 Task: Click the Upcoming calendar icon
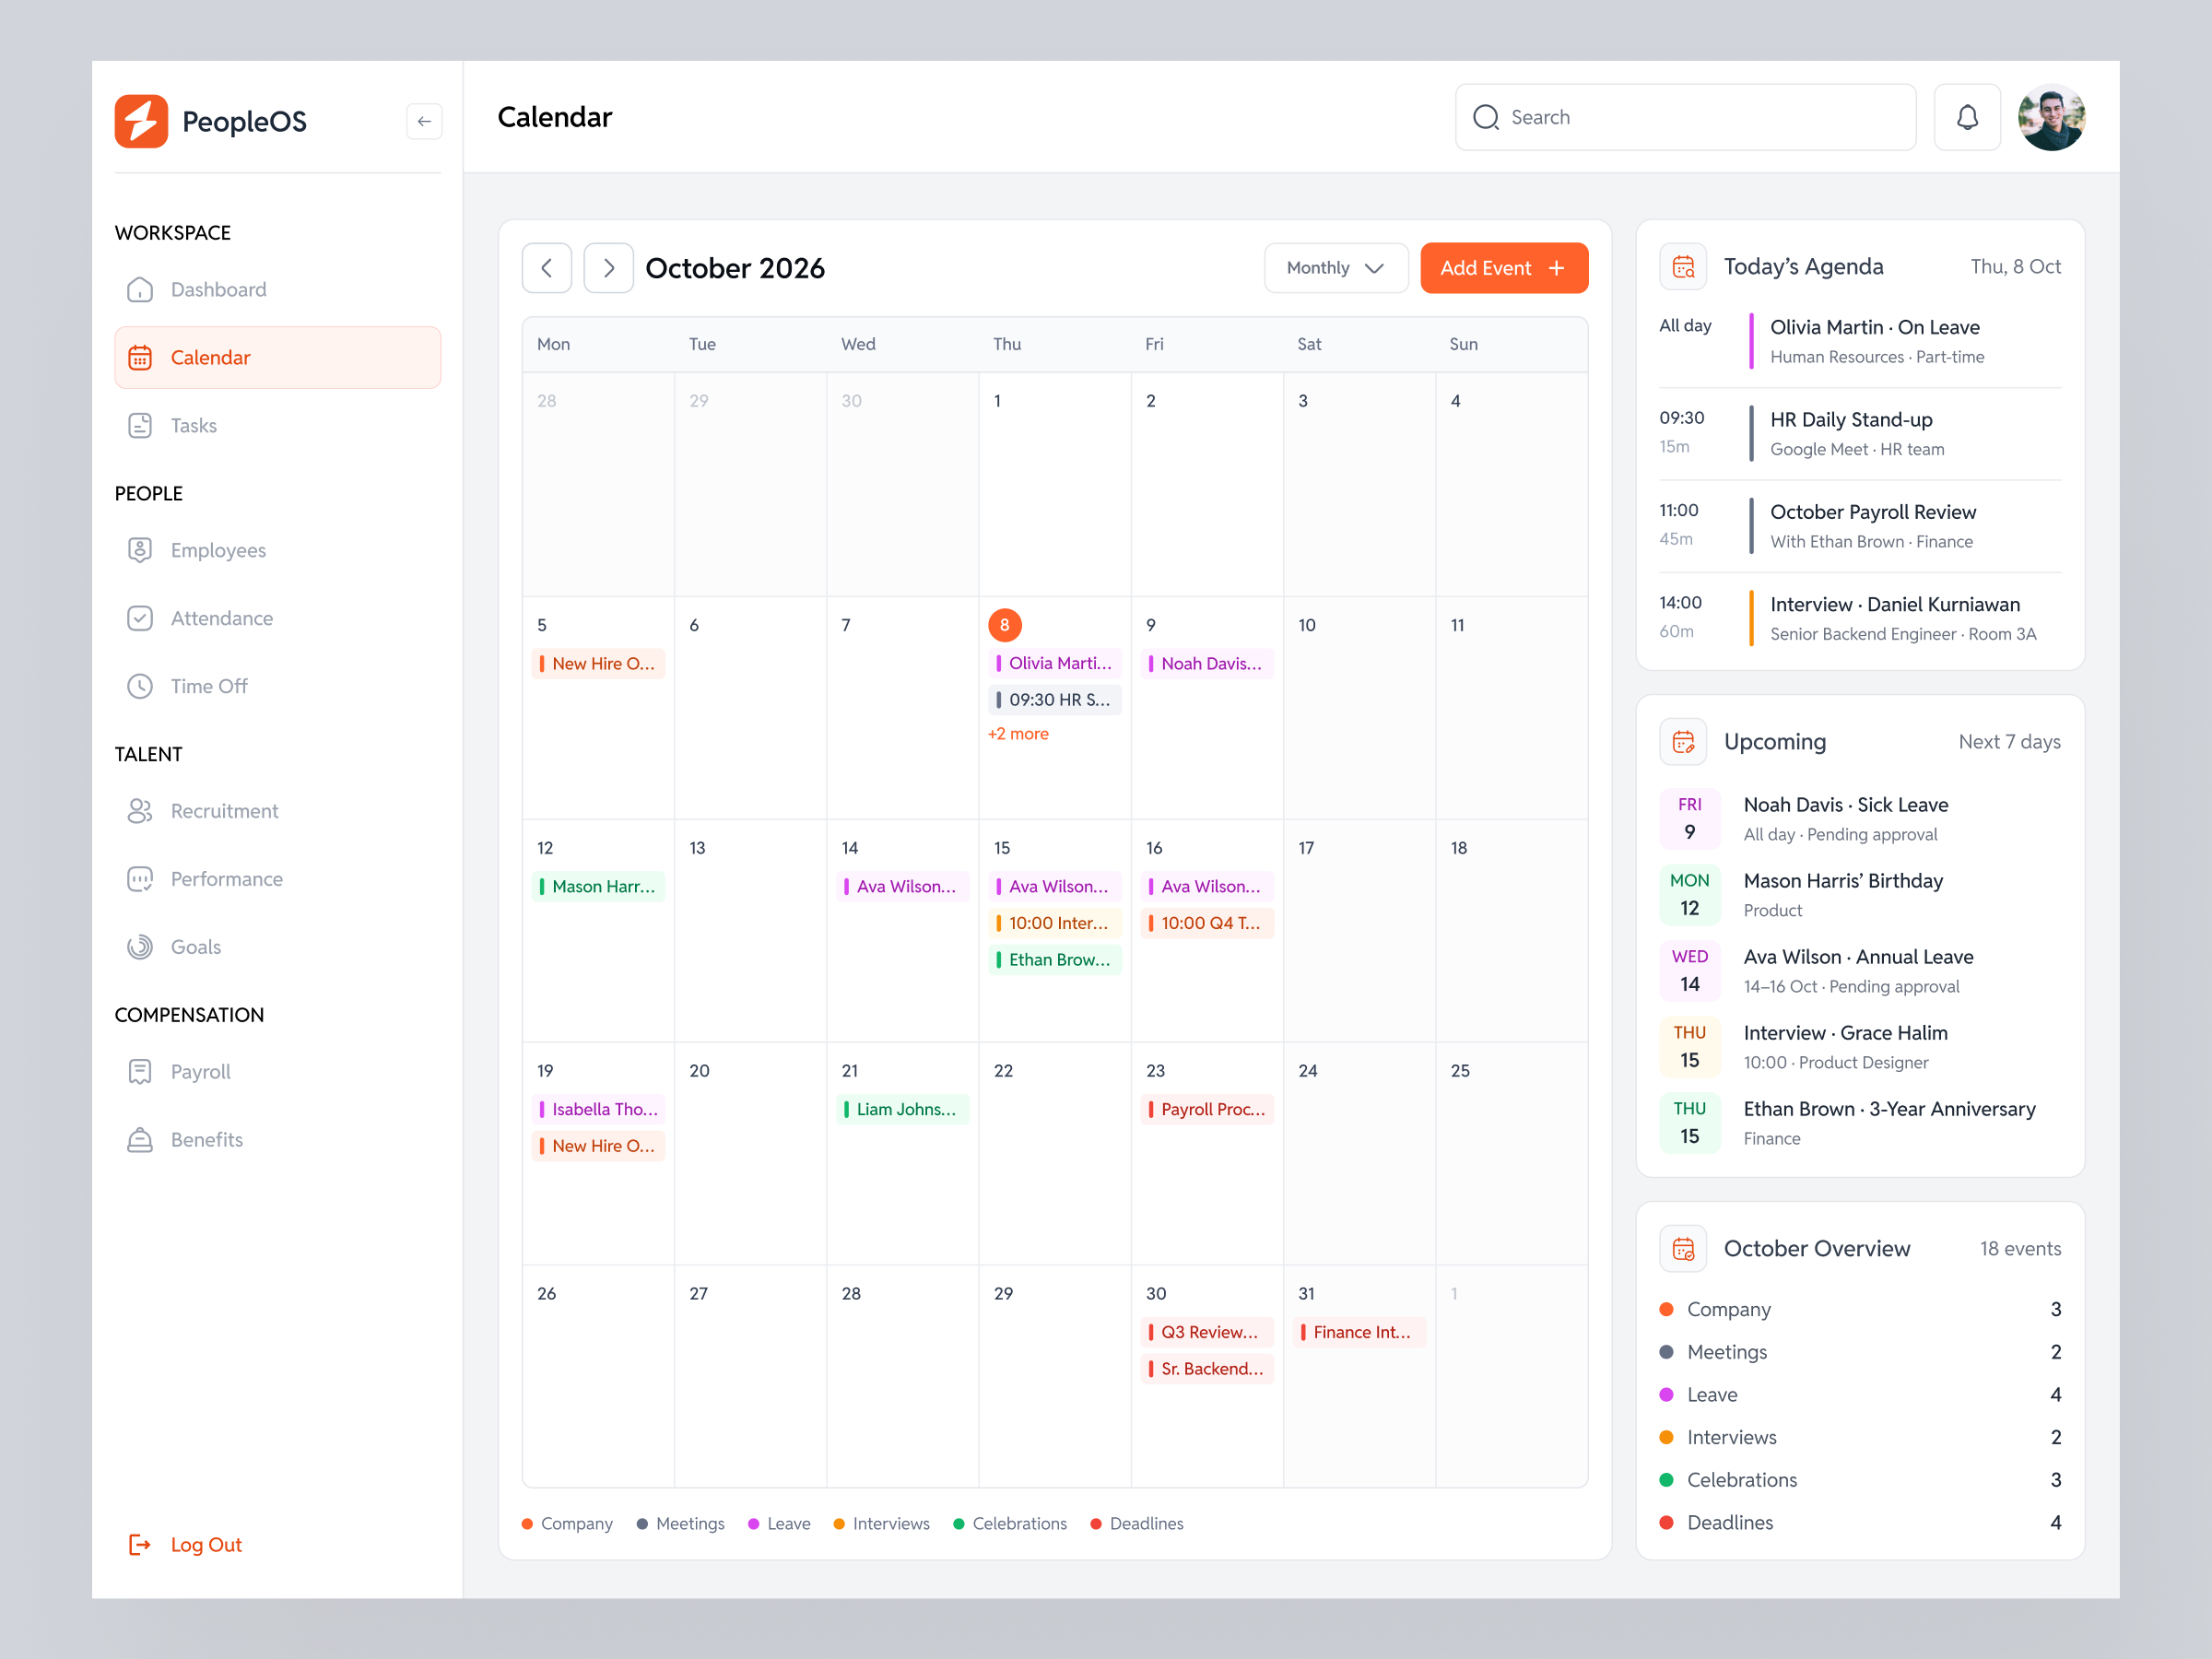point(1683,742)
